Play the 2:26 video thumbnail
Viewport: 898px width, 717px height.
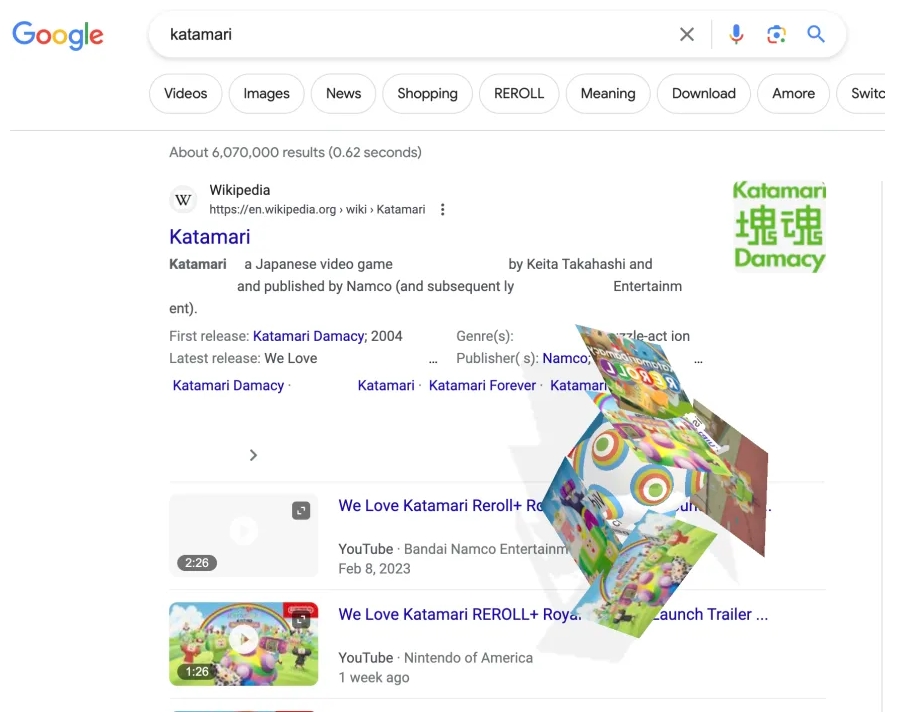(243, 535)
